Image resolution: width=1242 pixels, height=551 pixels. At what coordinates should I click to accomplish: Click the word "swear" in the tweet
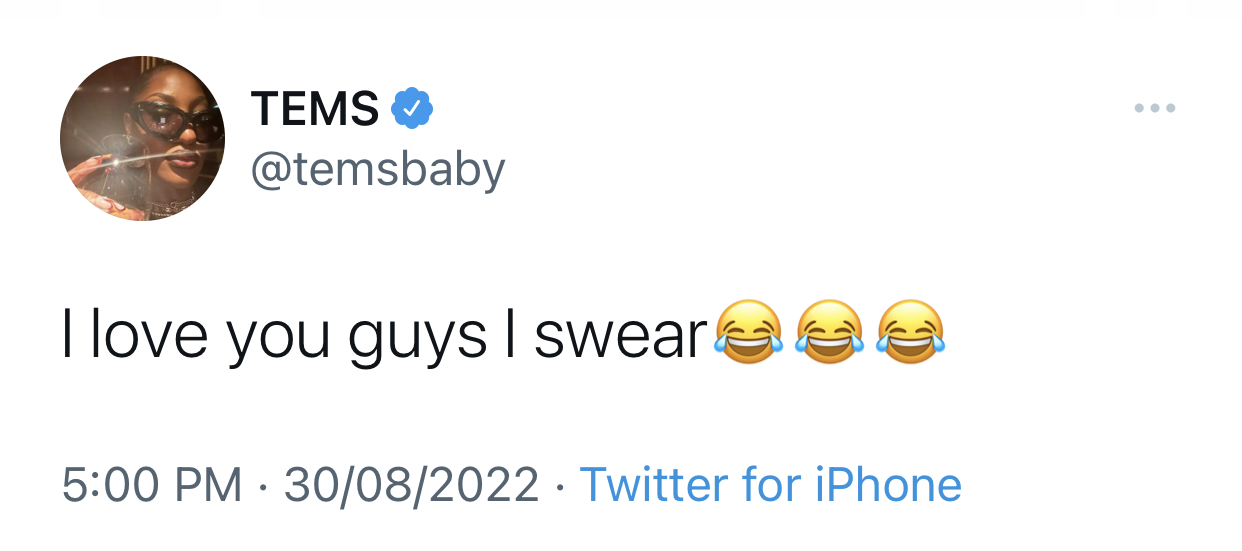(x=621, y=338)
